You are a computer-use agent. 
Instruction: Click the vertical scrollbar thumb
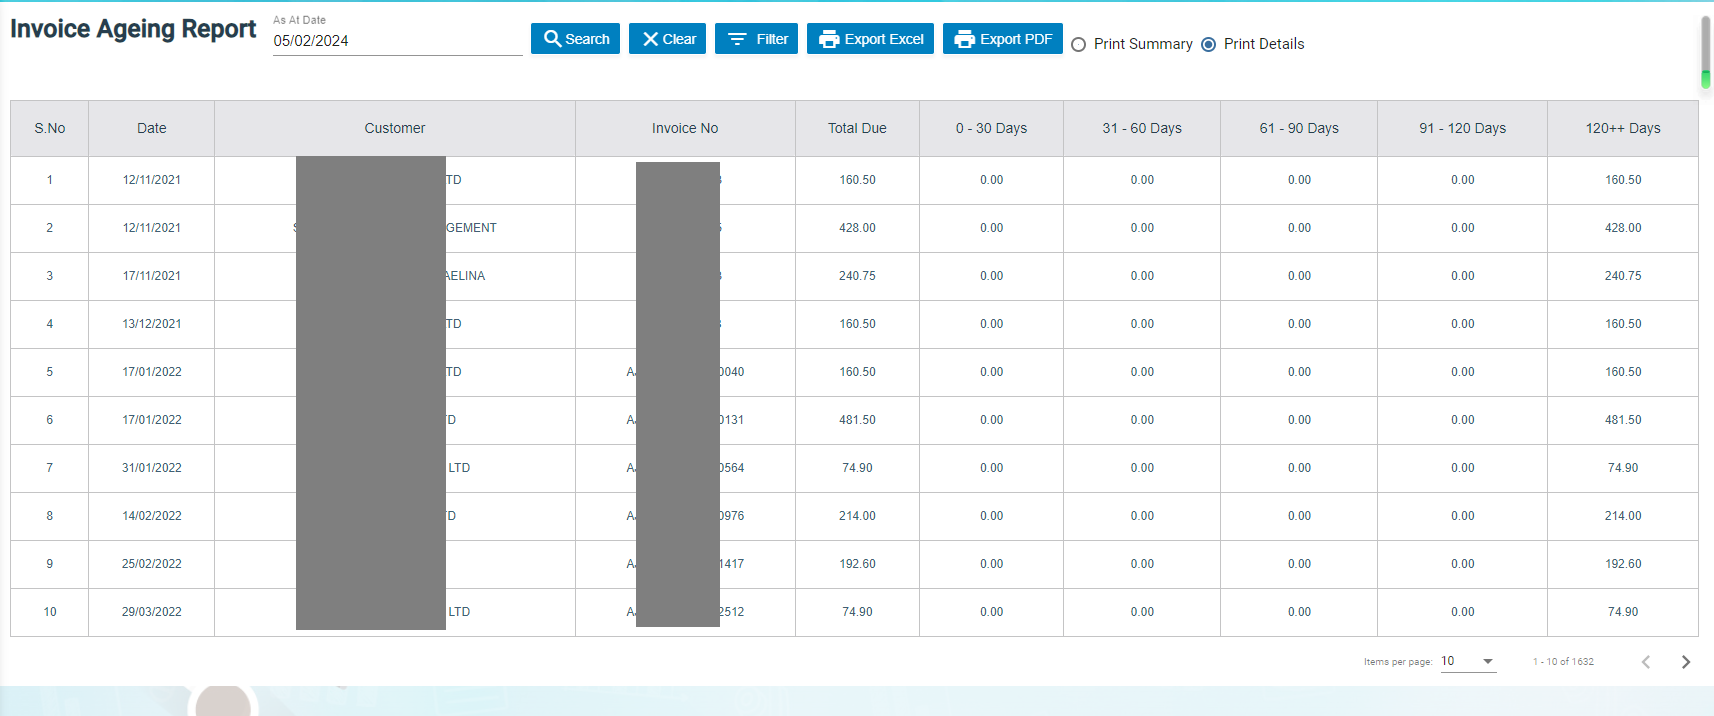(1705, 50)
